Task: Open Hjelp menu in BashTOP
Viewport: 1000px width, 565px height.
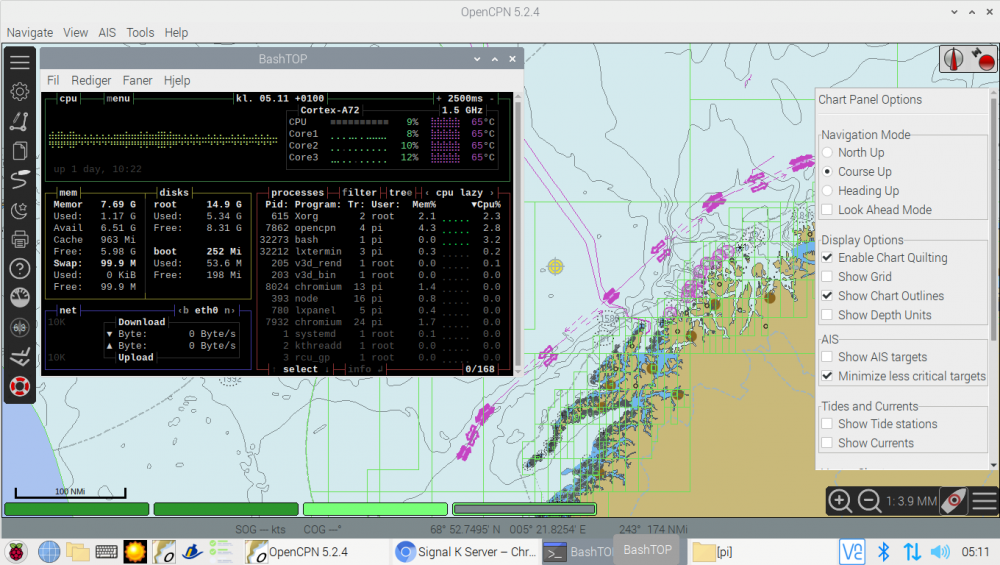Action: 177,80
